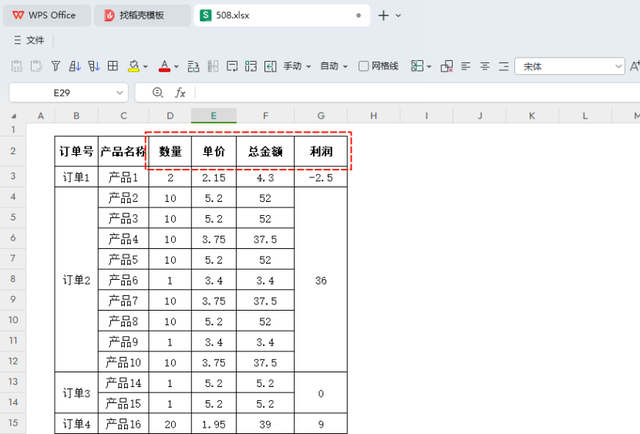Viewport: 640px width, 434px height.
Task: Select the merged profit cell 36
Action: 321,280
